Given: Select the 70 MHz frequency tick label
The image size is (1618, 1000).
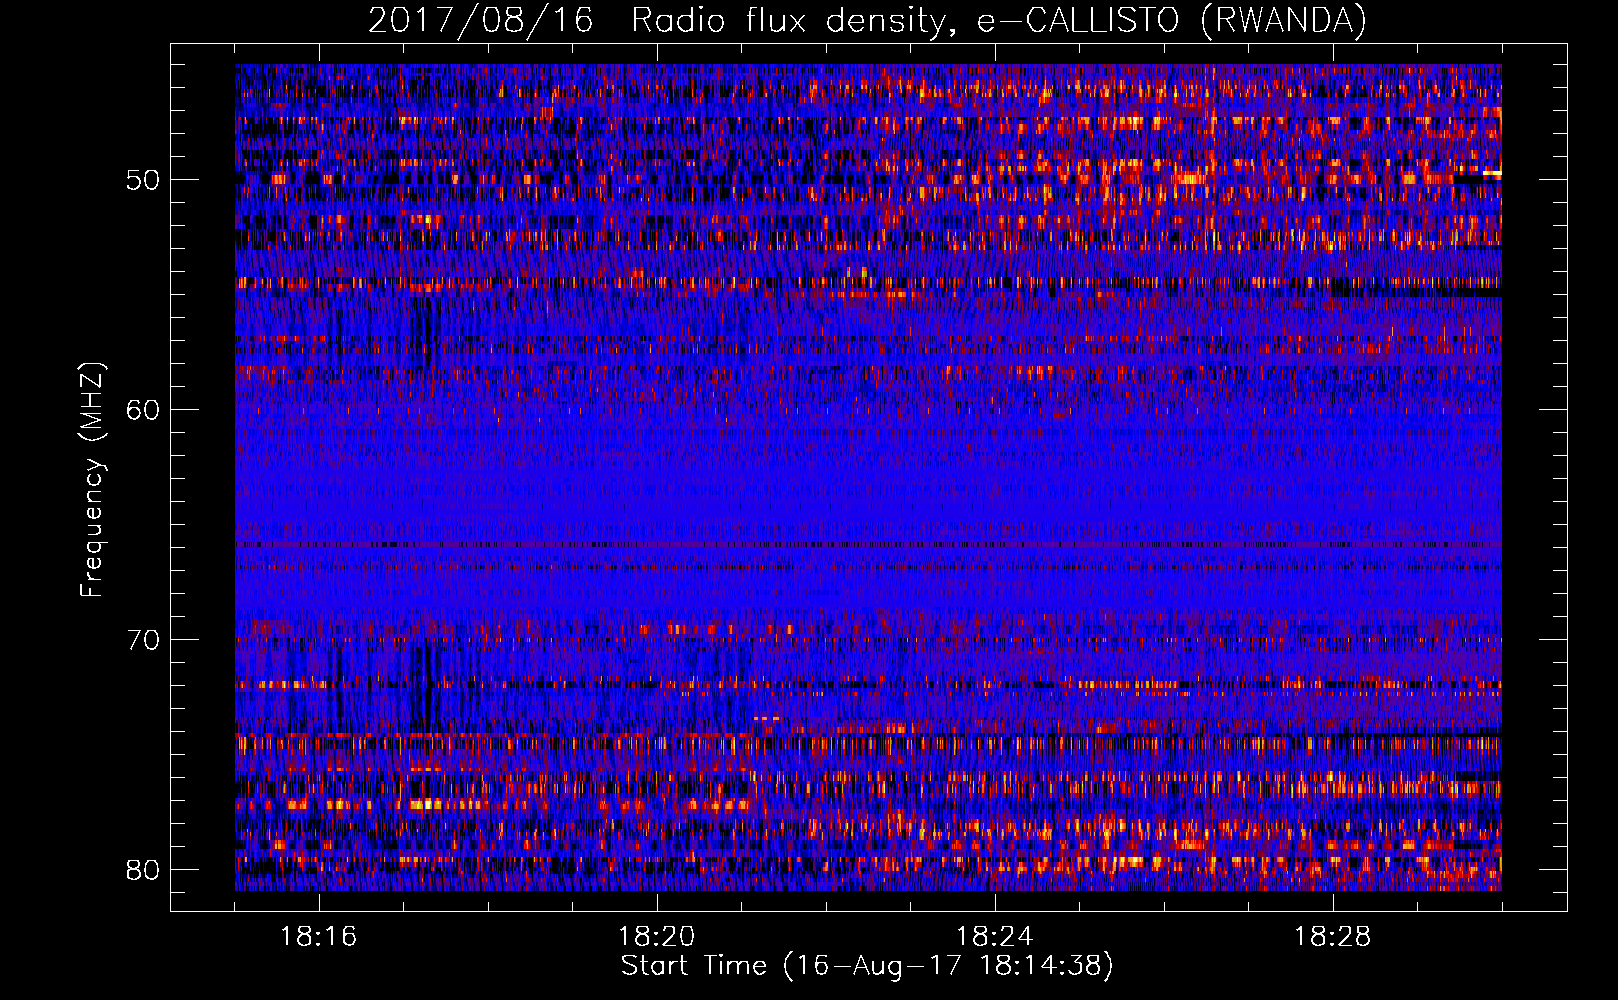Looking at the screenshot, I should [x=143, y=640].
